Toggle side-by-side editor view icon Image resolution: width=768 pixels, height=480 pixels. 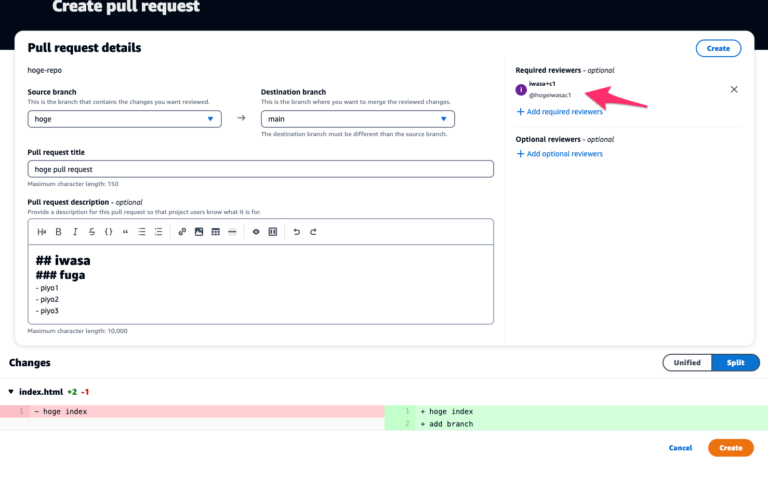coord(273,232)
